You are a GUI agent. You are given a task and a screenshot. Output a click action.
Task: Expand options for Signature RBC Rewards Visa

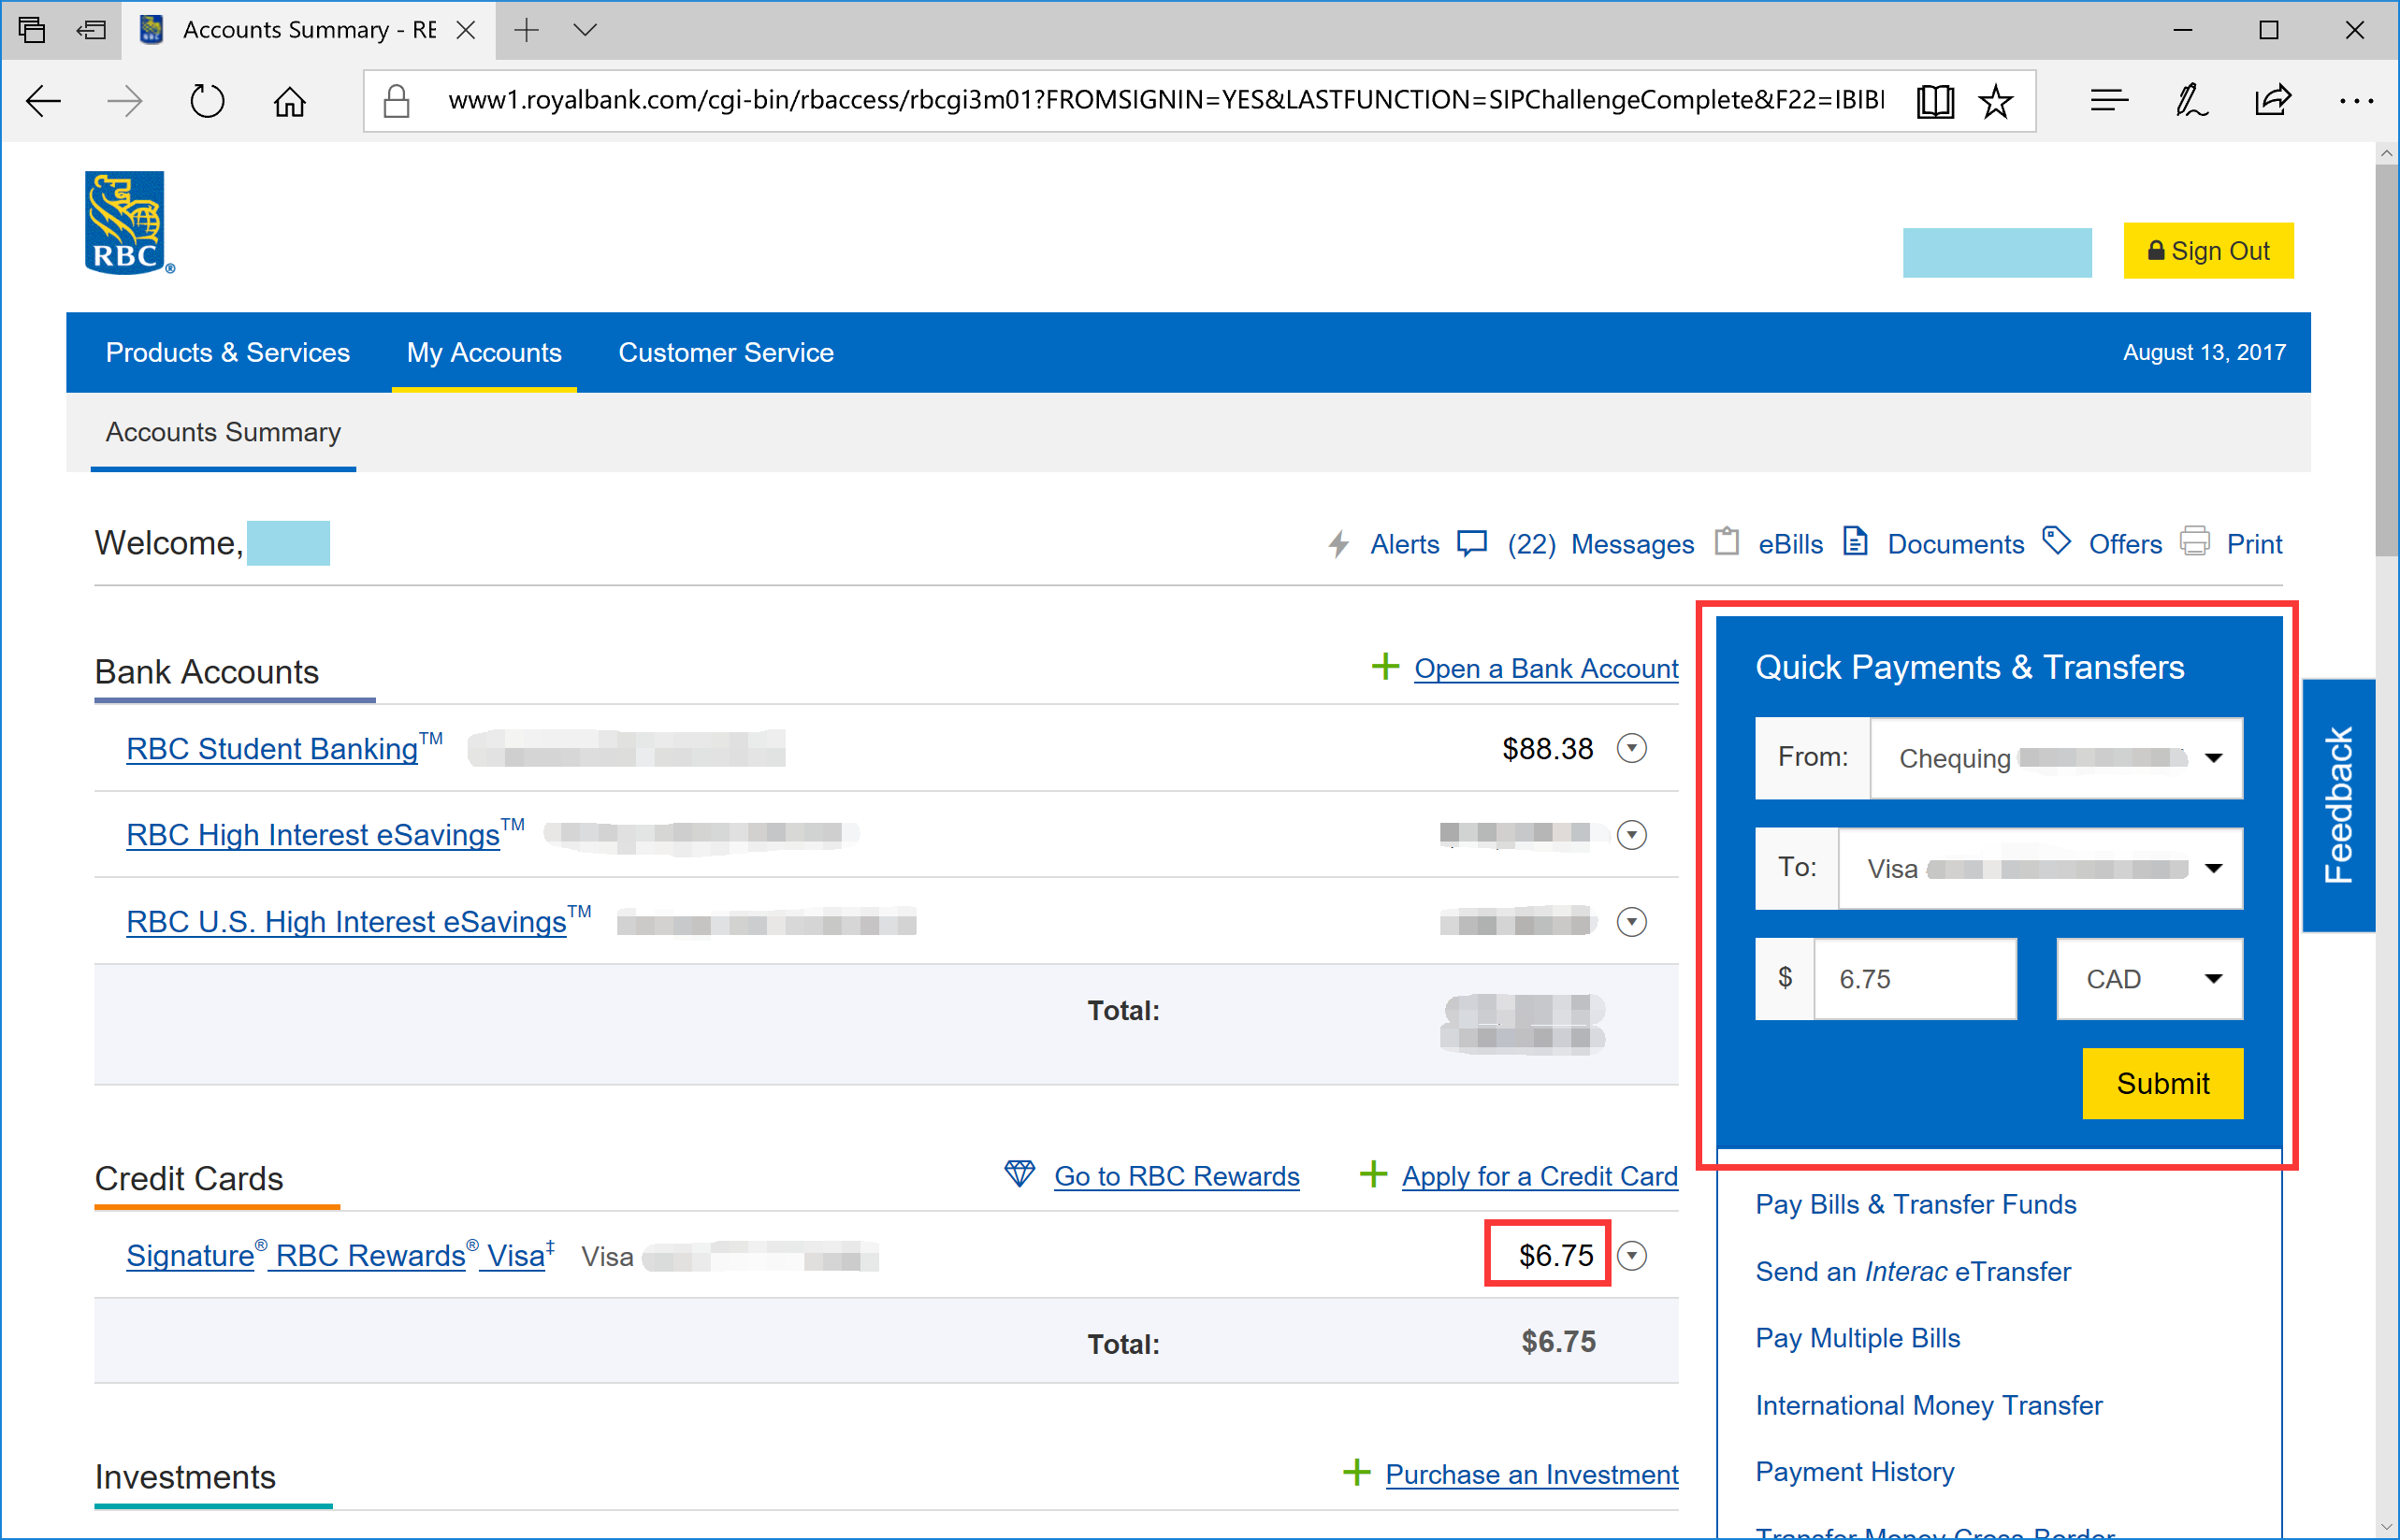click(1632, 1256)
